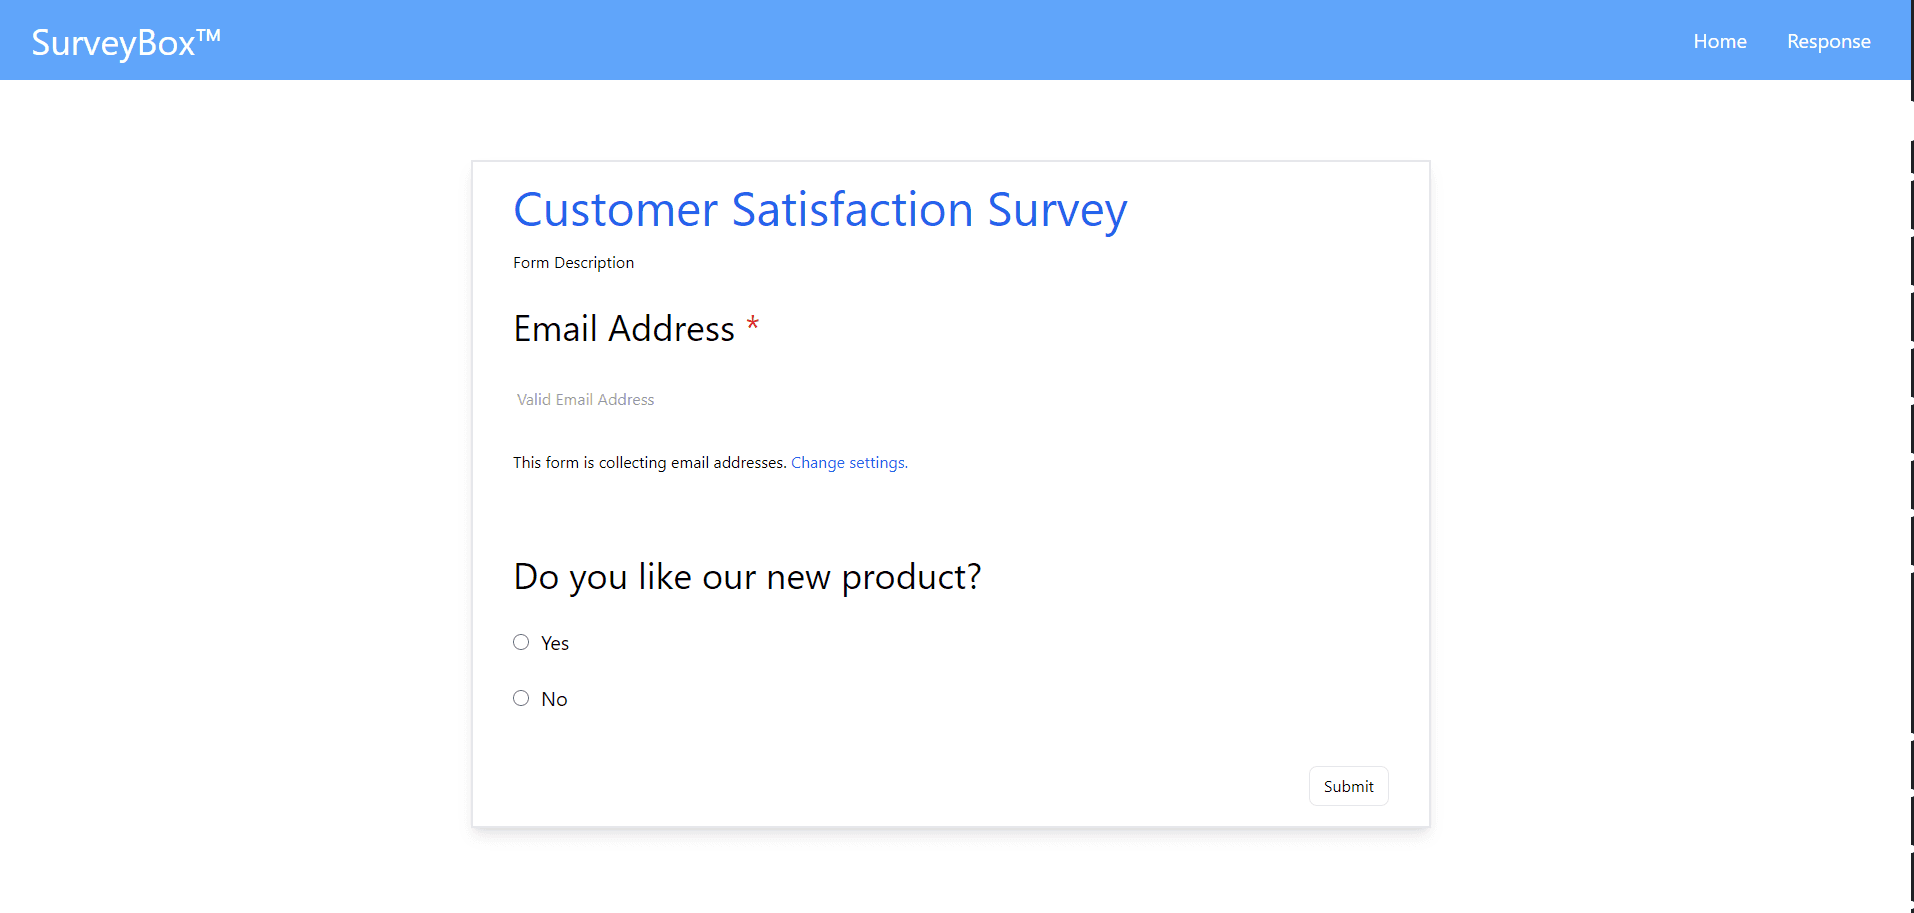
Task: Click the email collection notice text
Action: click(x=649, y=462)
